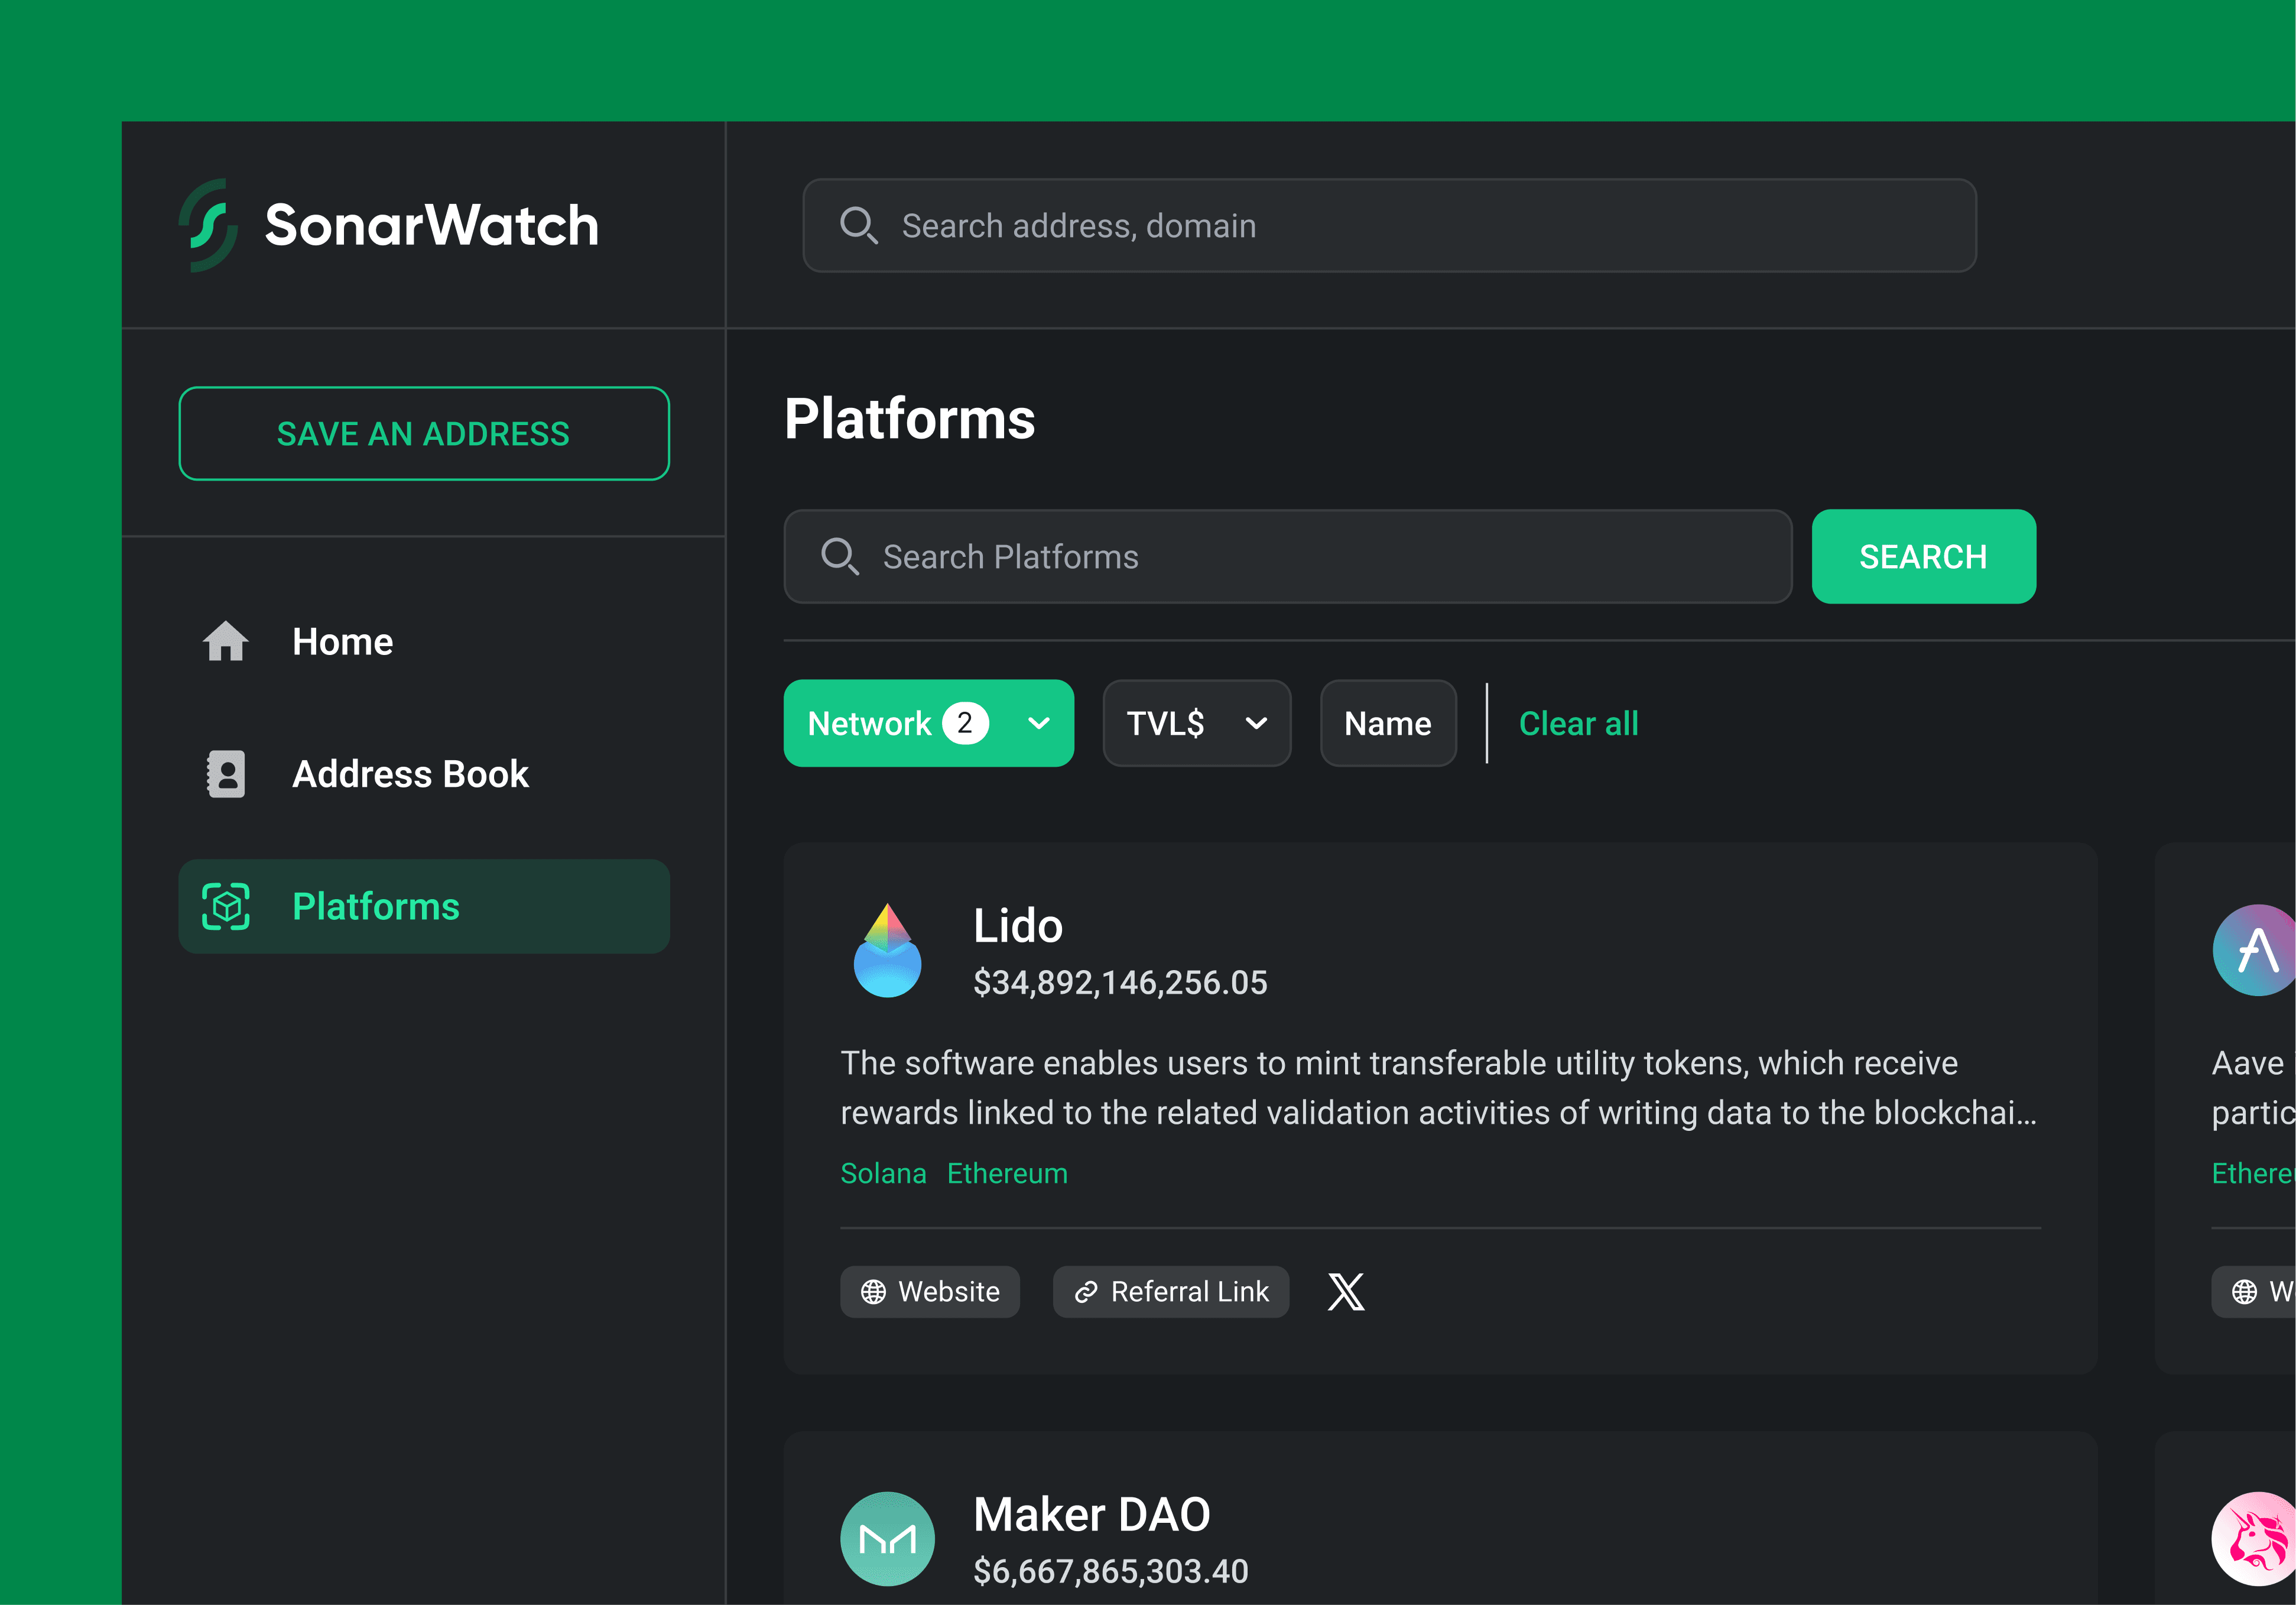2296x1605 pixels.
Task: Click the Network filter count badge 2
Action: (965, 723)
